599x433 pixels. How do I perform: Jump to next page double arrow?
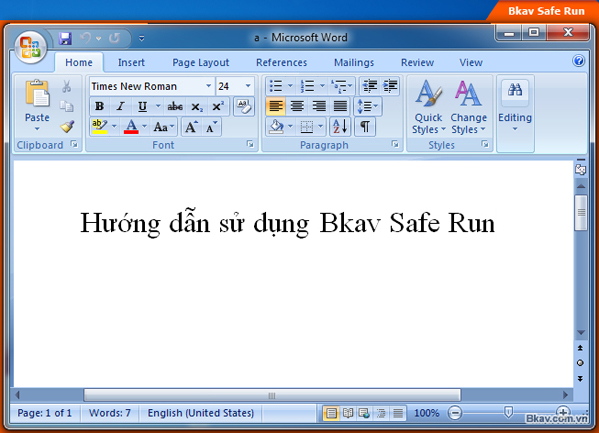pyautogui.click(x=580, y=378)
